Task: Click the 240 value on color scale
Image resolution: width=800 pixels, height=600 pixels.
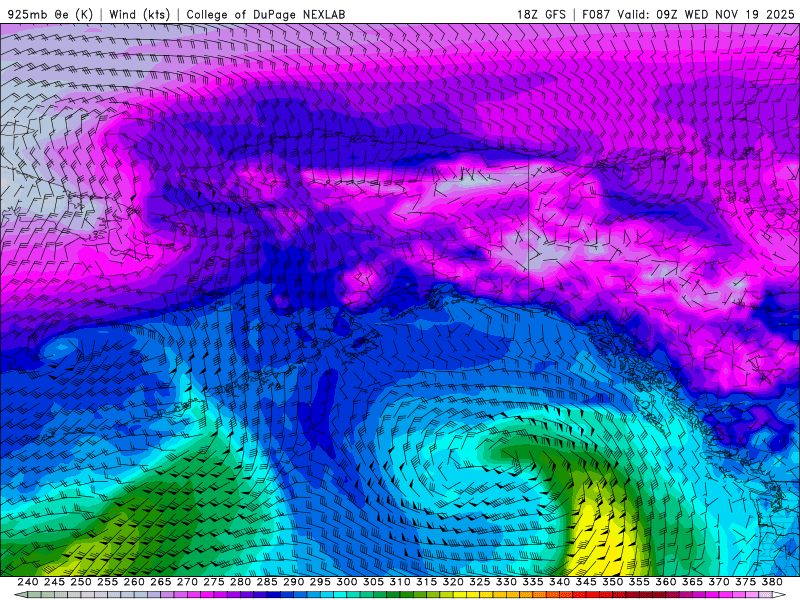Action: [x=28, y=582]
